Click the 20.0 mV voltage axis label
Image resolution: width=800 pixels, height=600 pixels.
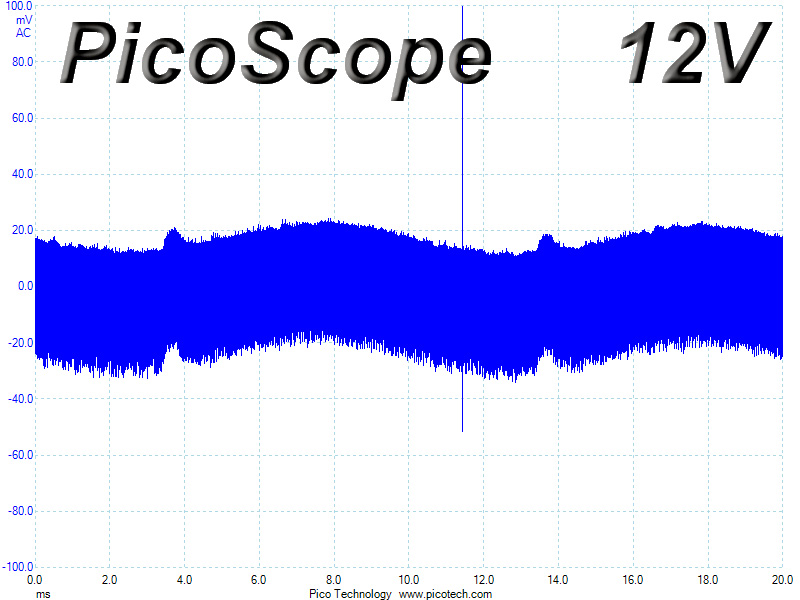tap(22, 230)
